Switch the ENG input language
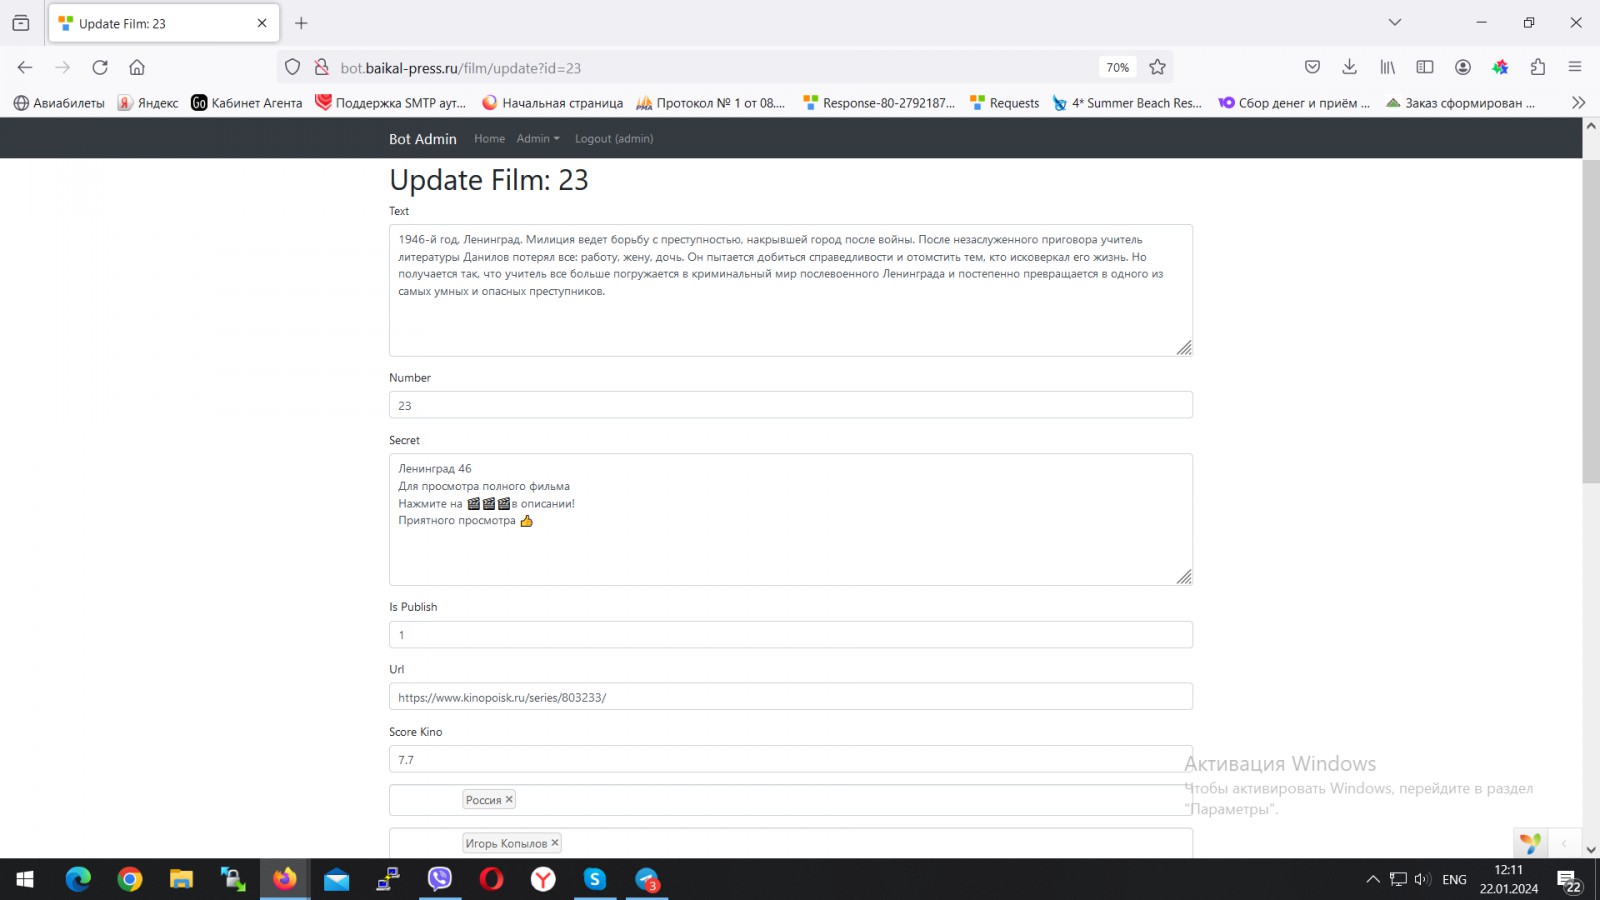 [1455, 879]
